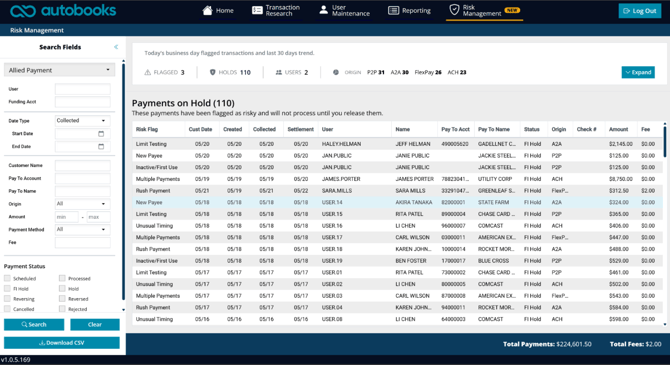Open the Home house icon
Image resolution: width=670 pixels, height=365 pixels.
click(x=207, y=10)
